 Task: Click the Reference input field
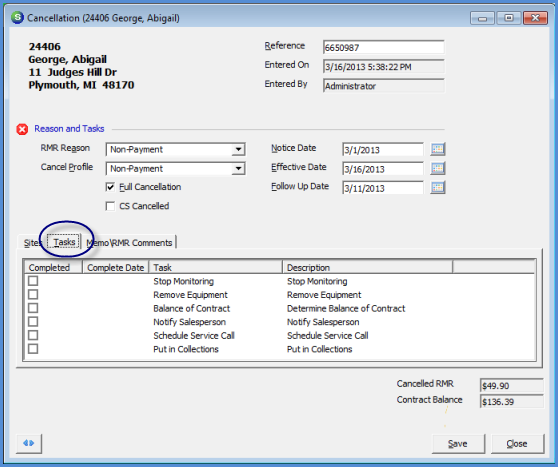point(384,47)
